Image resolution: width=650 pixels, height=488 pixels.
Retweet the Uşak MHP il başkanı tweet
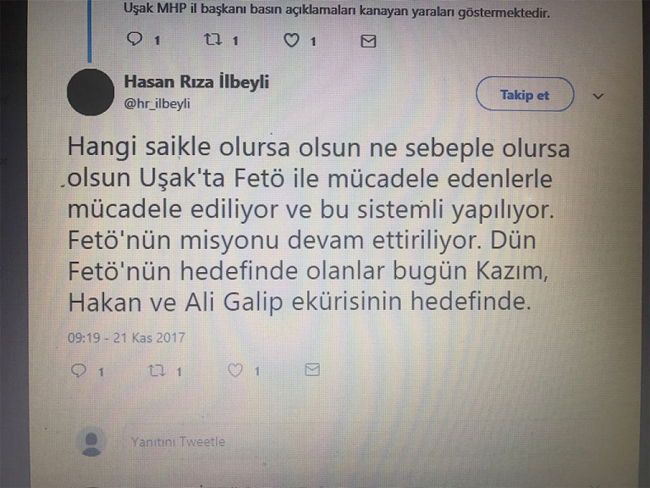point(213,40)
